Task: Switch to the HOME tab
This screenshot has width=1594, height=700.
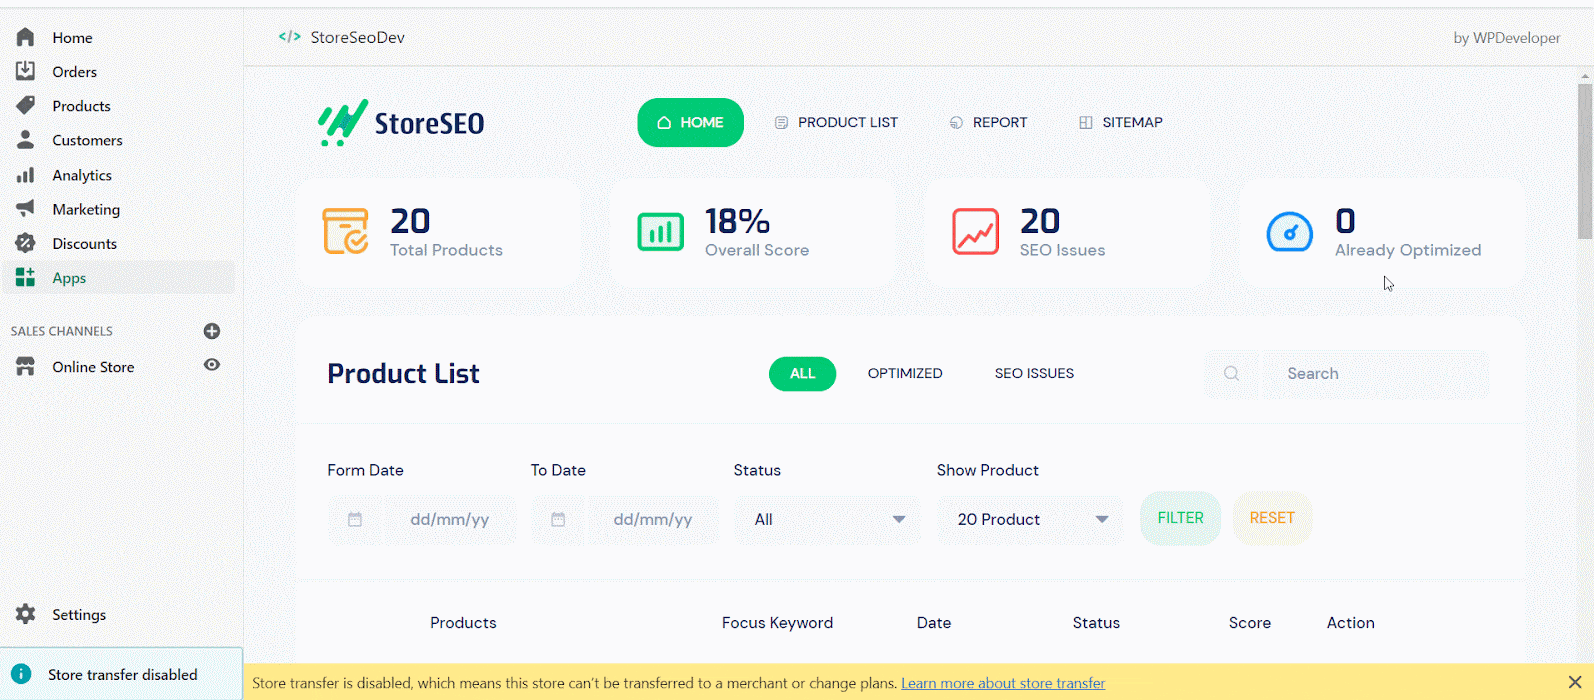Action: [691, 122]
